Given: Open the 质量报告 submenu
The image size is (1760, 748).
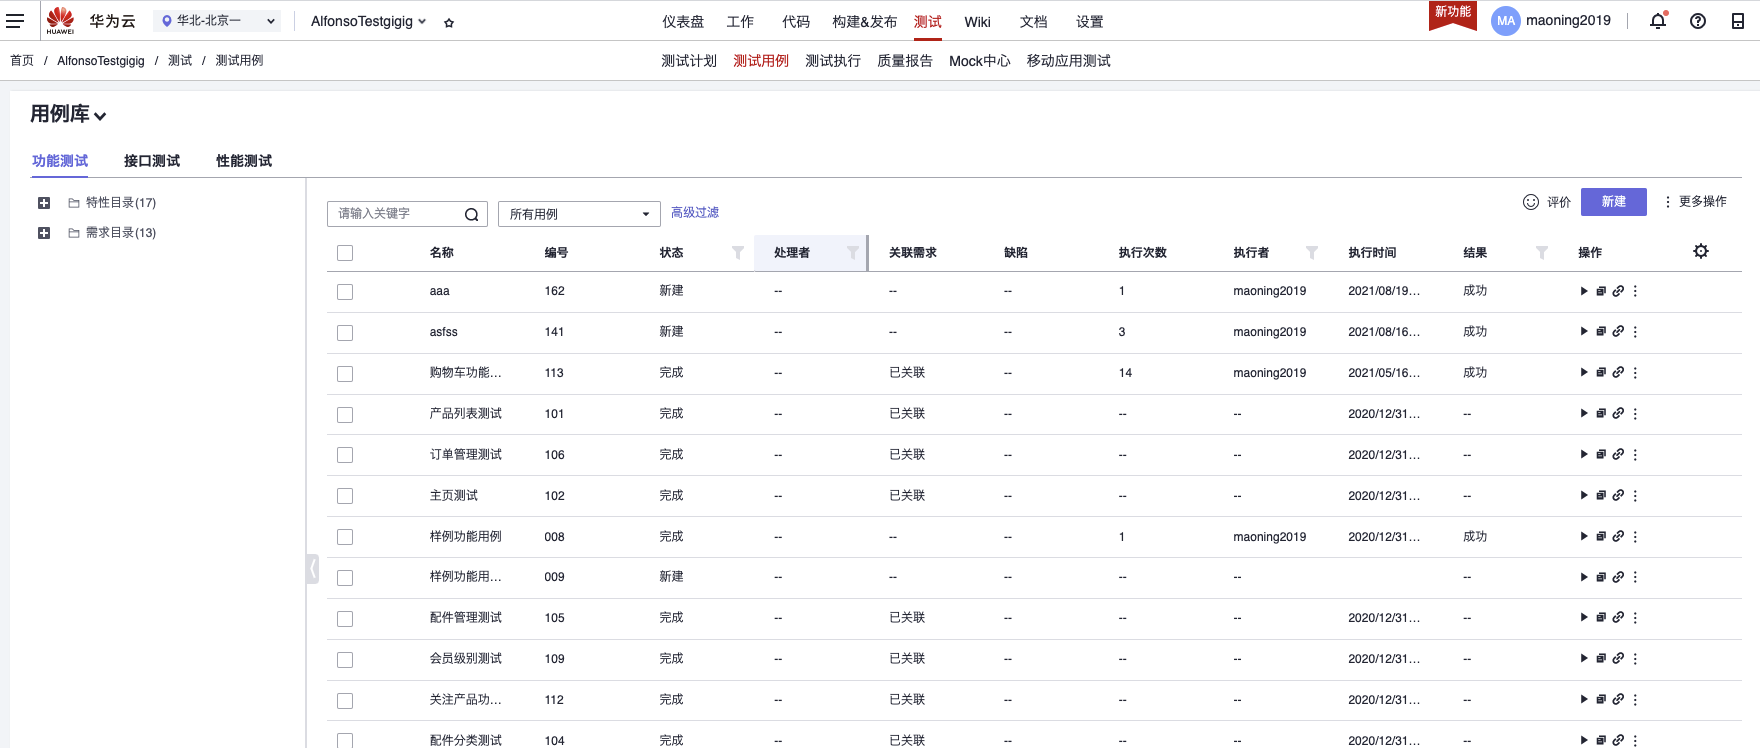Looking at the screenshot, I should pyautogui.click(x=905, y=61).
